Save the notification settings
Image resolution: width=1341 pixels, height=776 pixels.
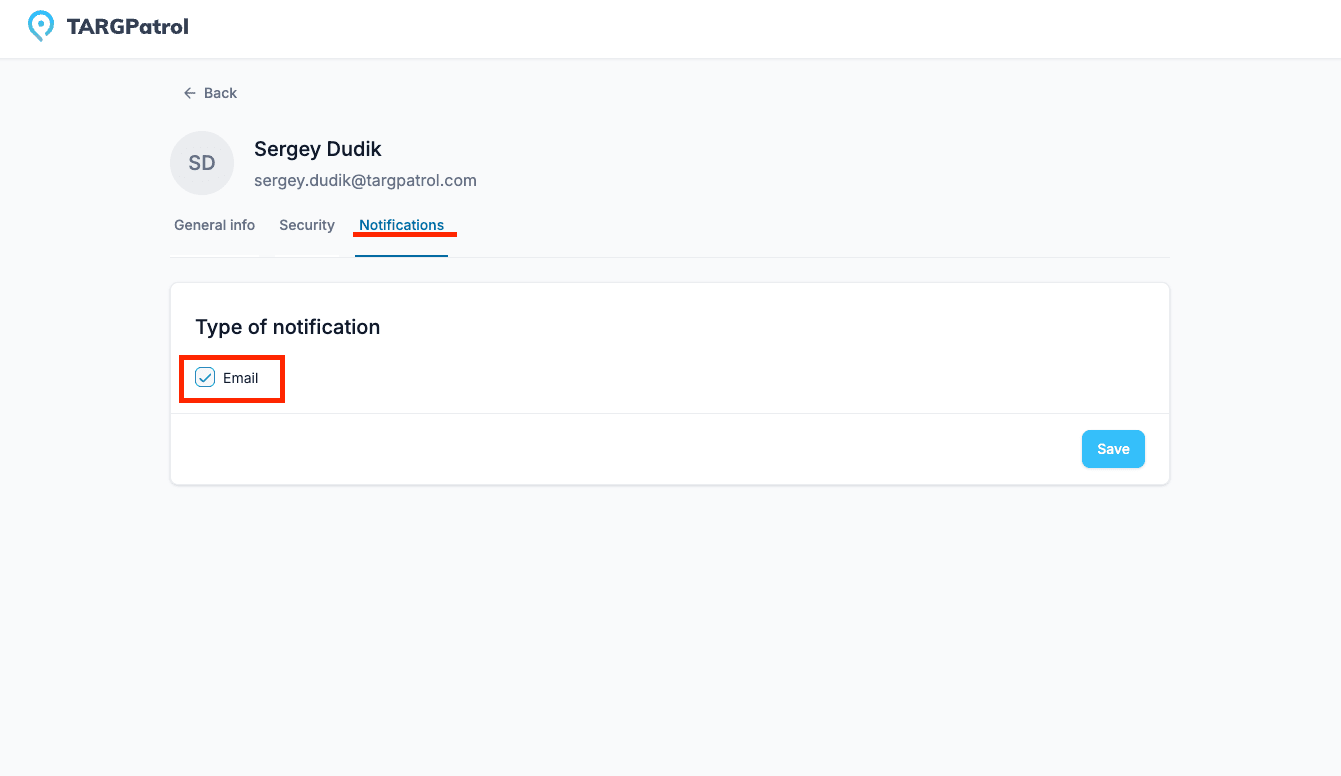click(1113, 449)
